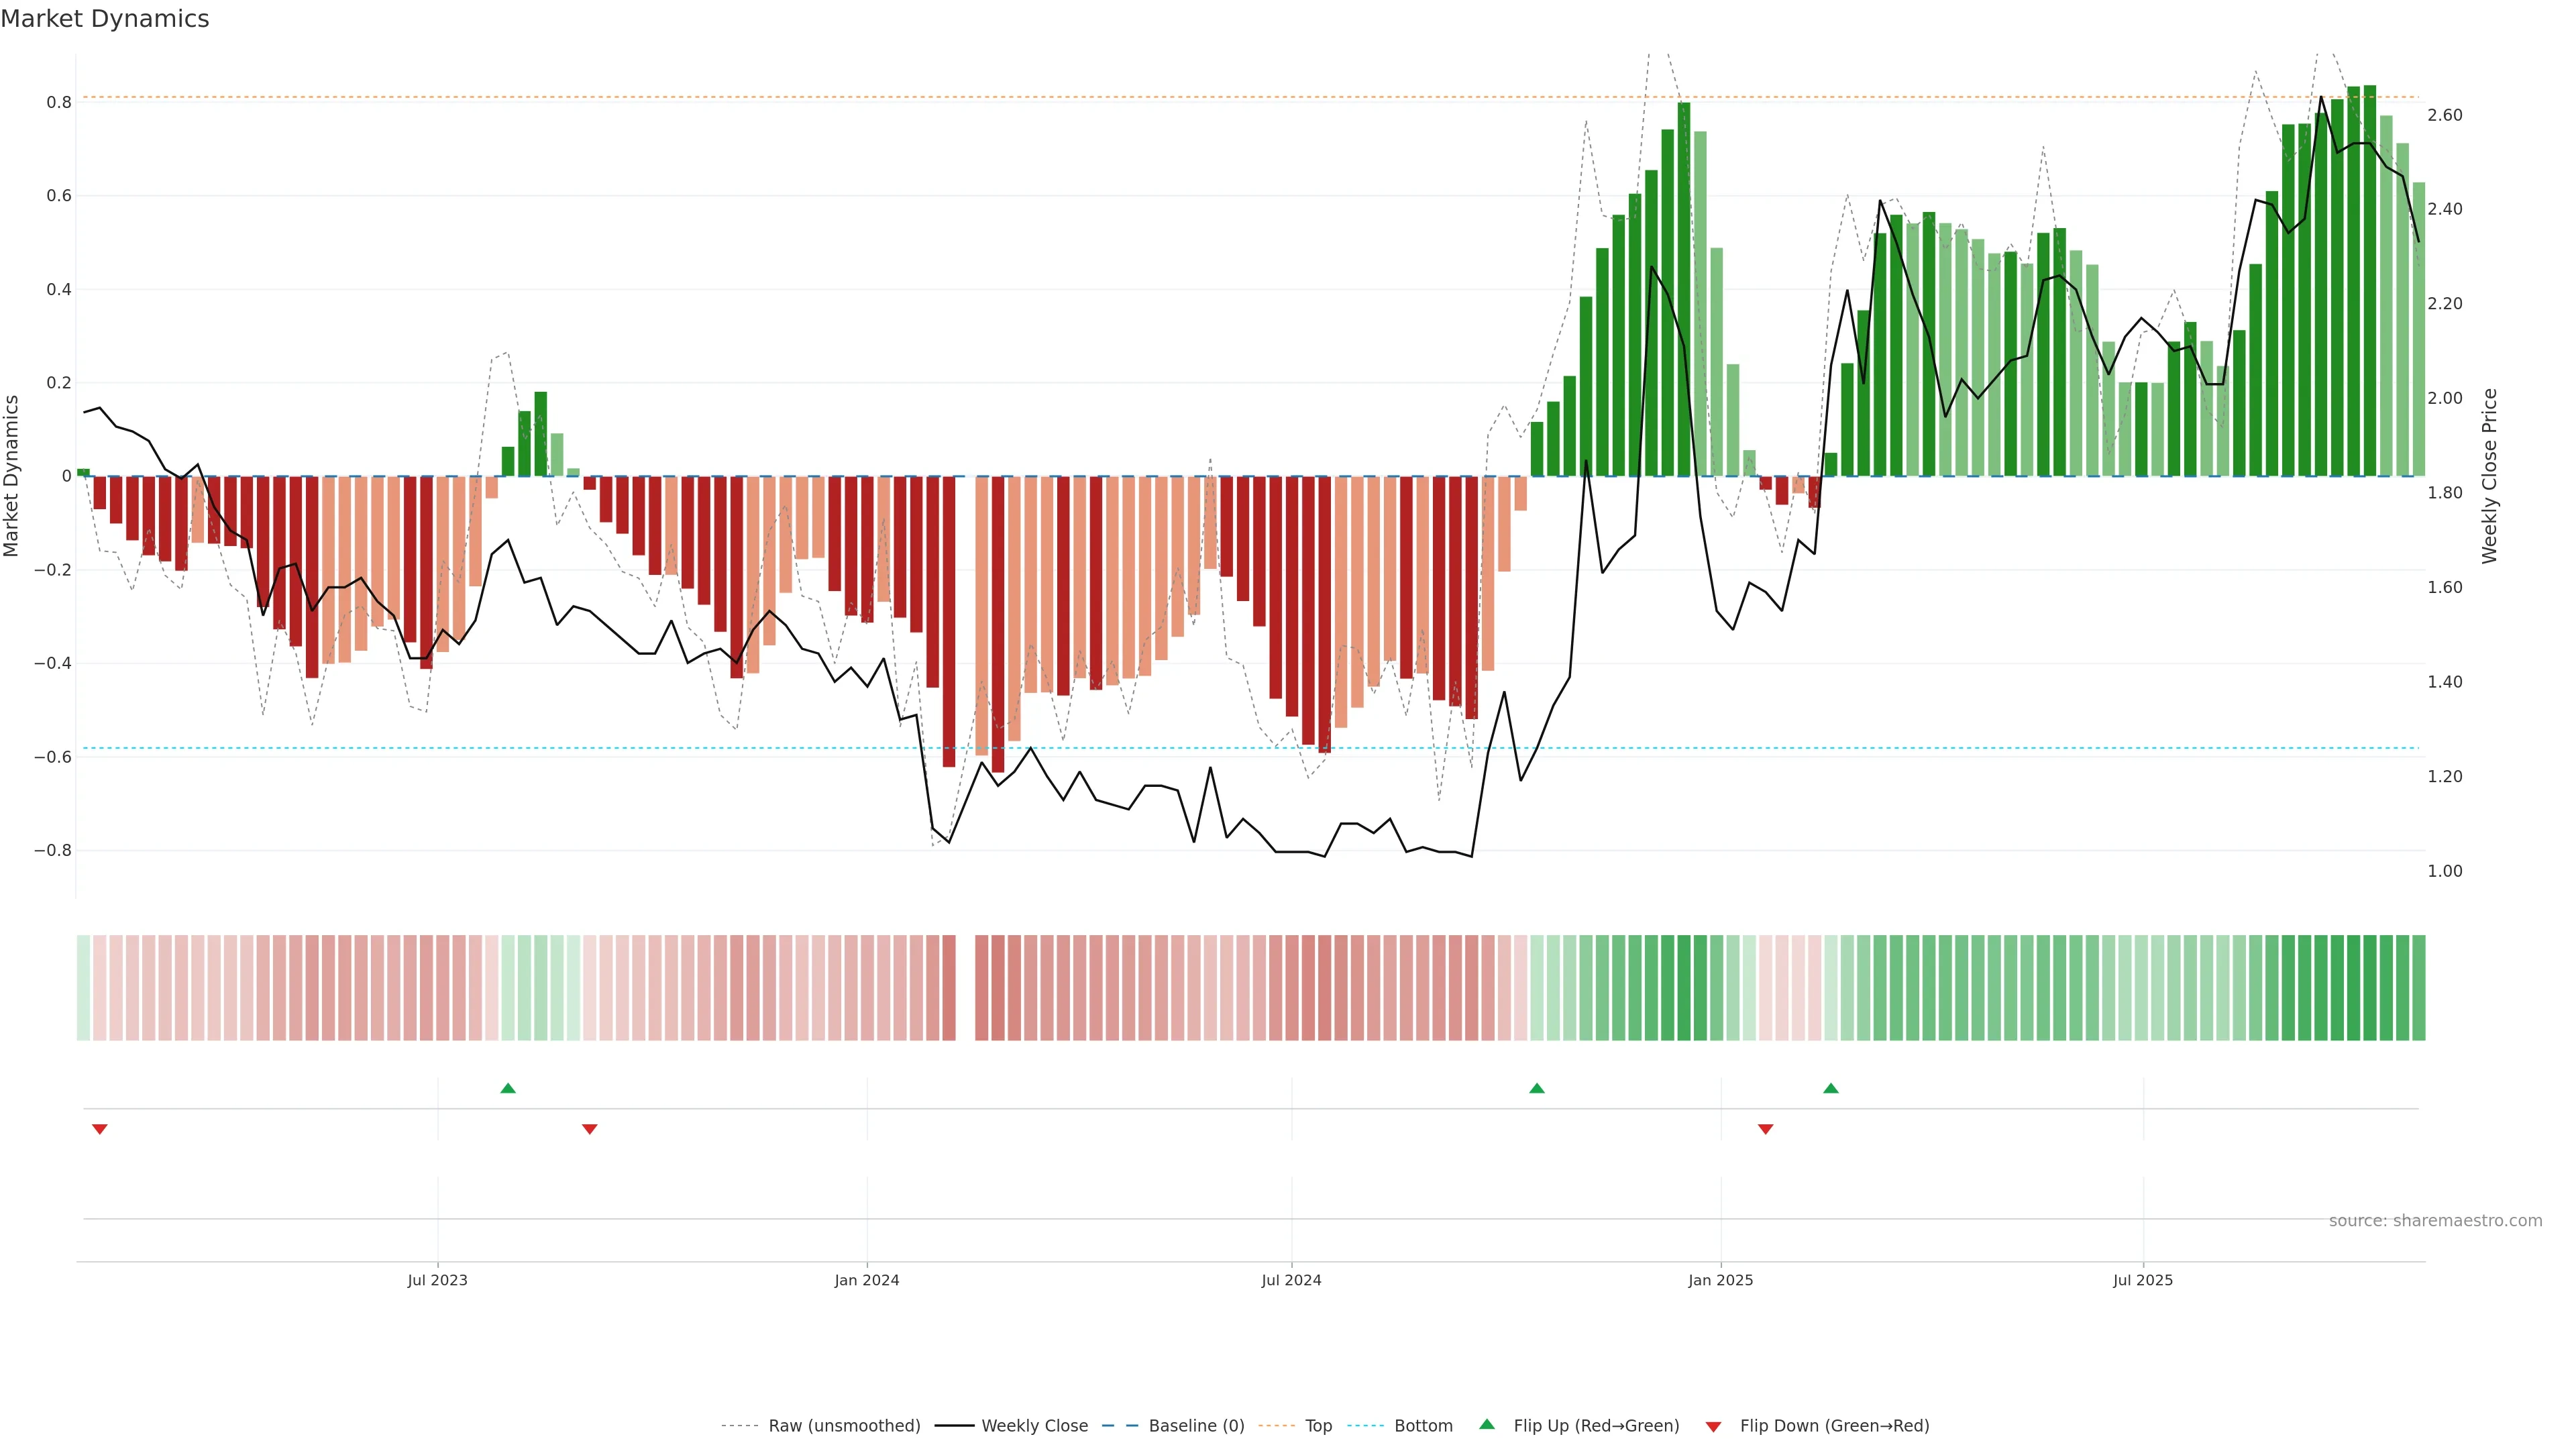Click the Jan 2024 x-axis label
2576x1449 pixels.
click(x=867, y=1280)
